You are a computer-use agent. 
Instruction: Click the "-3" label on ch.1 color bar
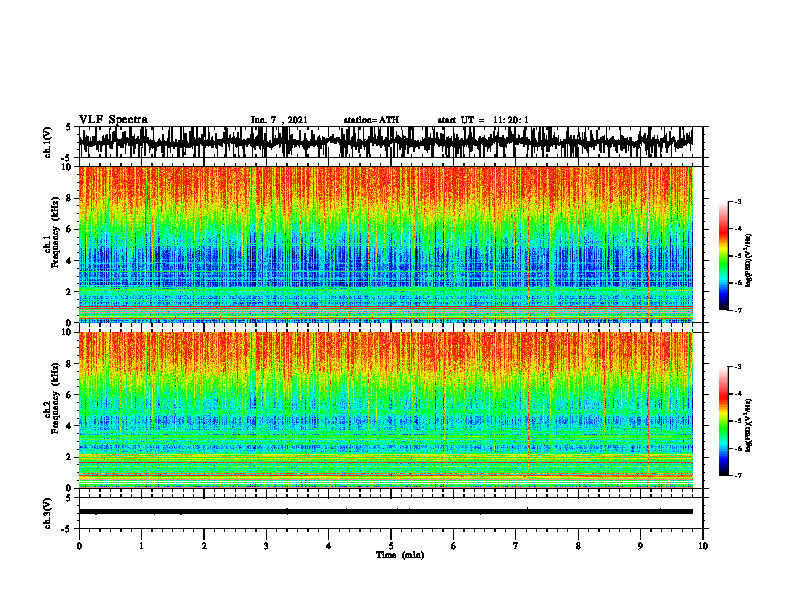coord(738,201)
